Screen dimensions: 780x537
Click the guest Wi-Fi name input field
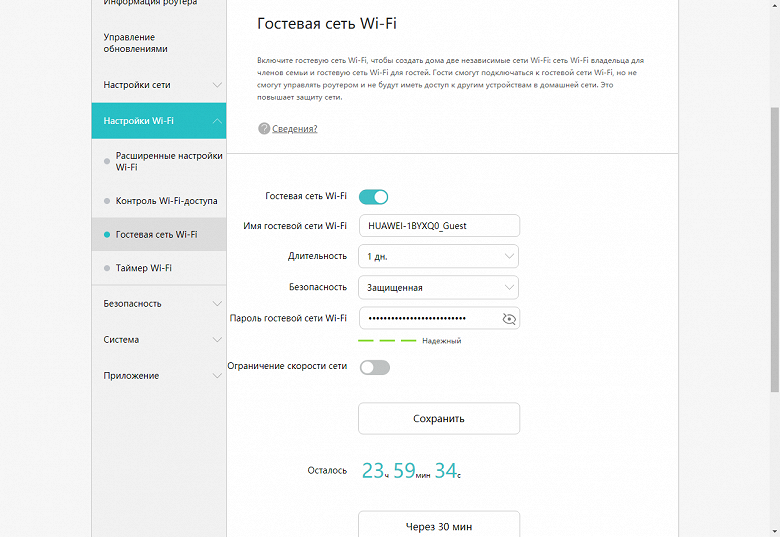[x=438, y=226]
